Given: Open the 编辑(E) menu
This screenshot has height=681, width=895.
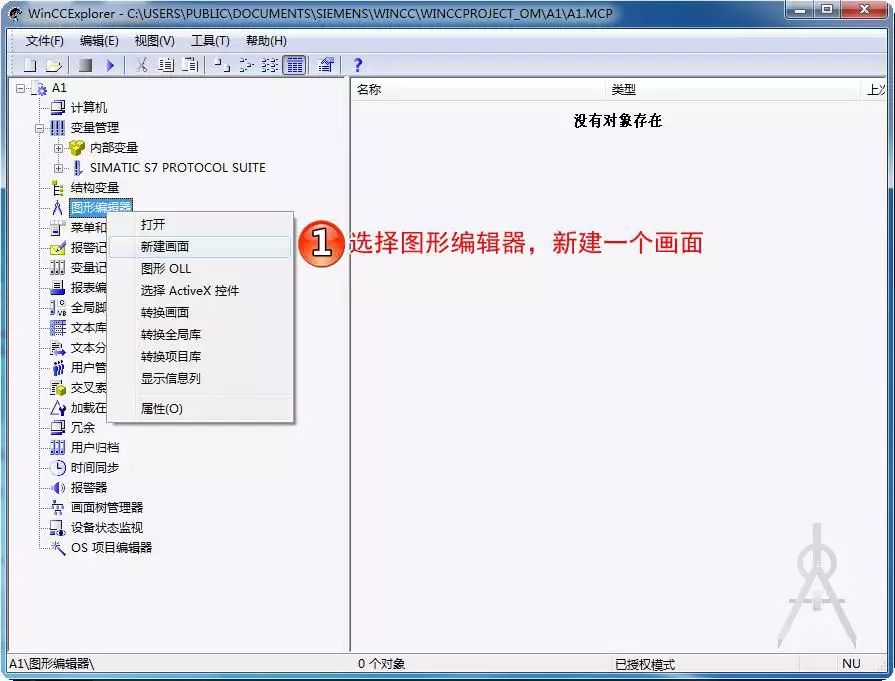Looking at the screenshot, I should tap(99, 41).
